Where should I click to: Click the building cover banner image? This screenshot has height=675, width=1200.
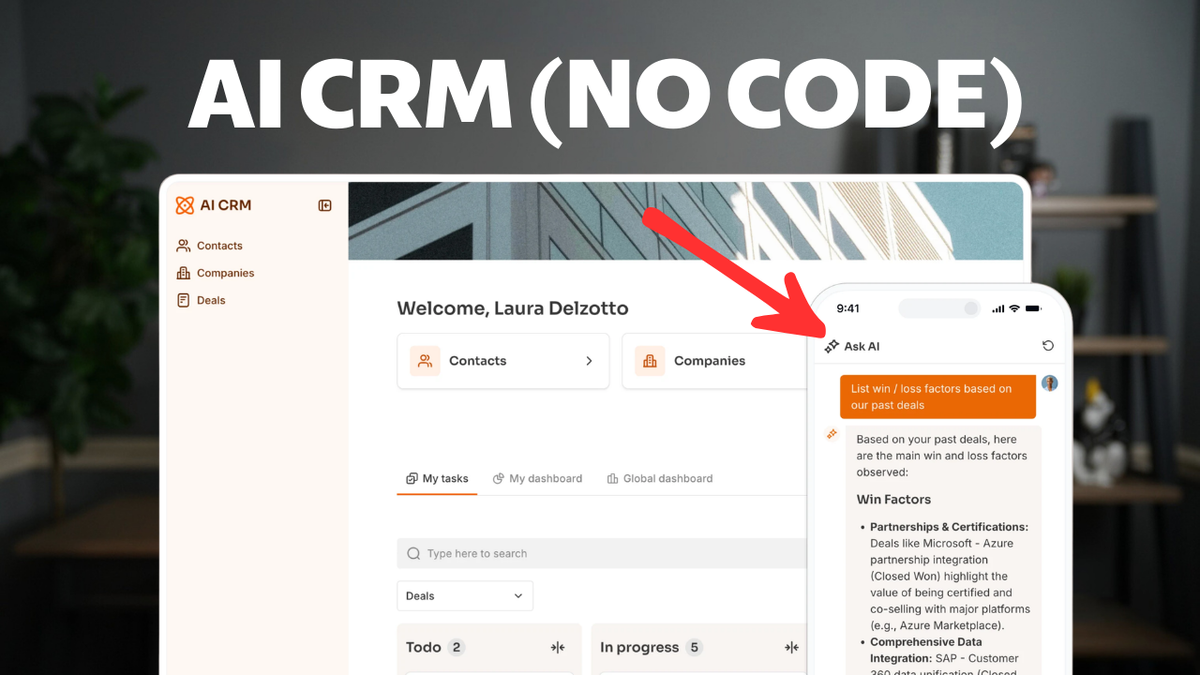688,220
